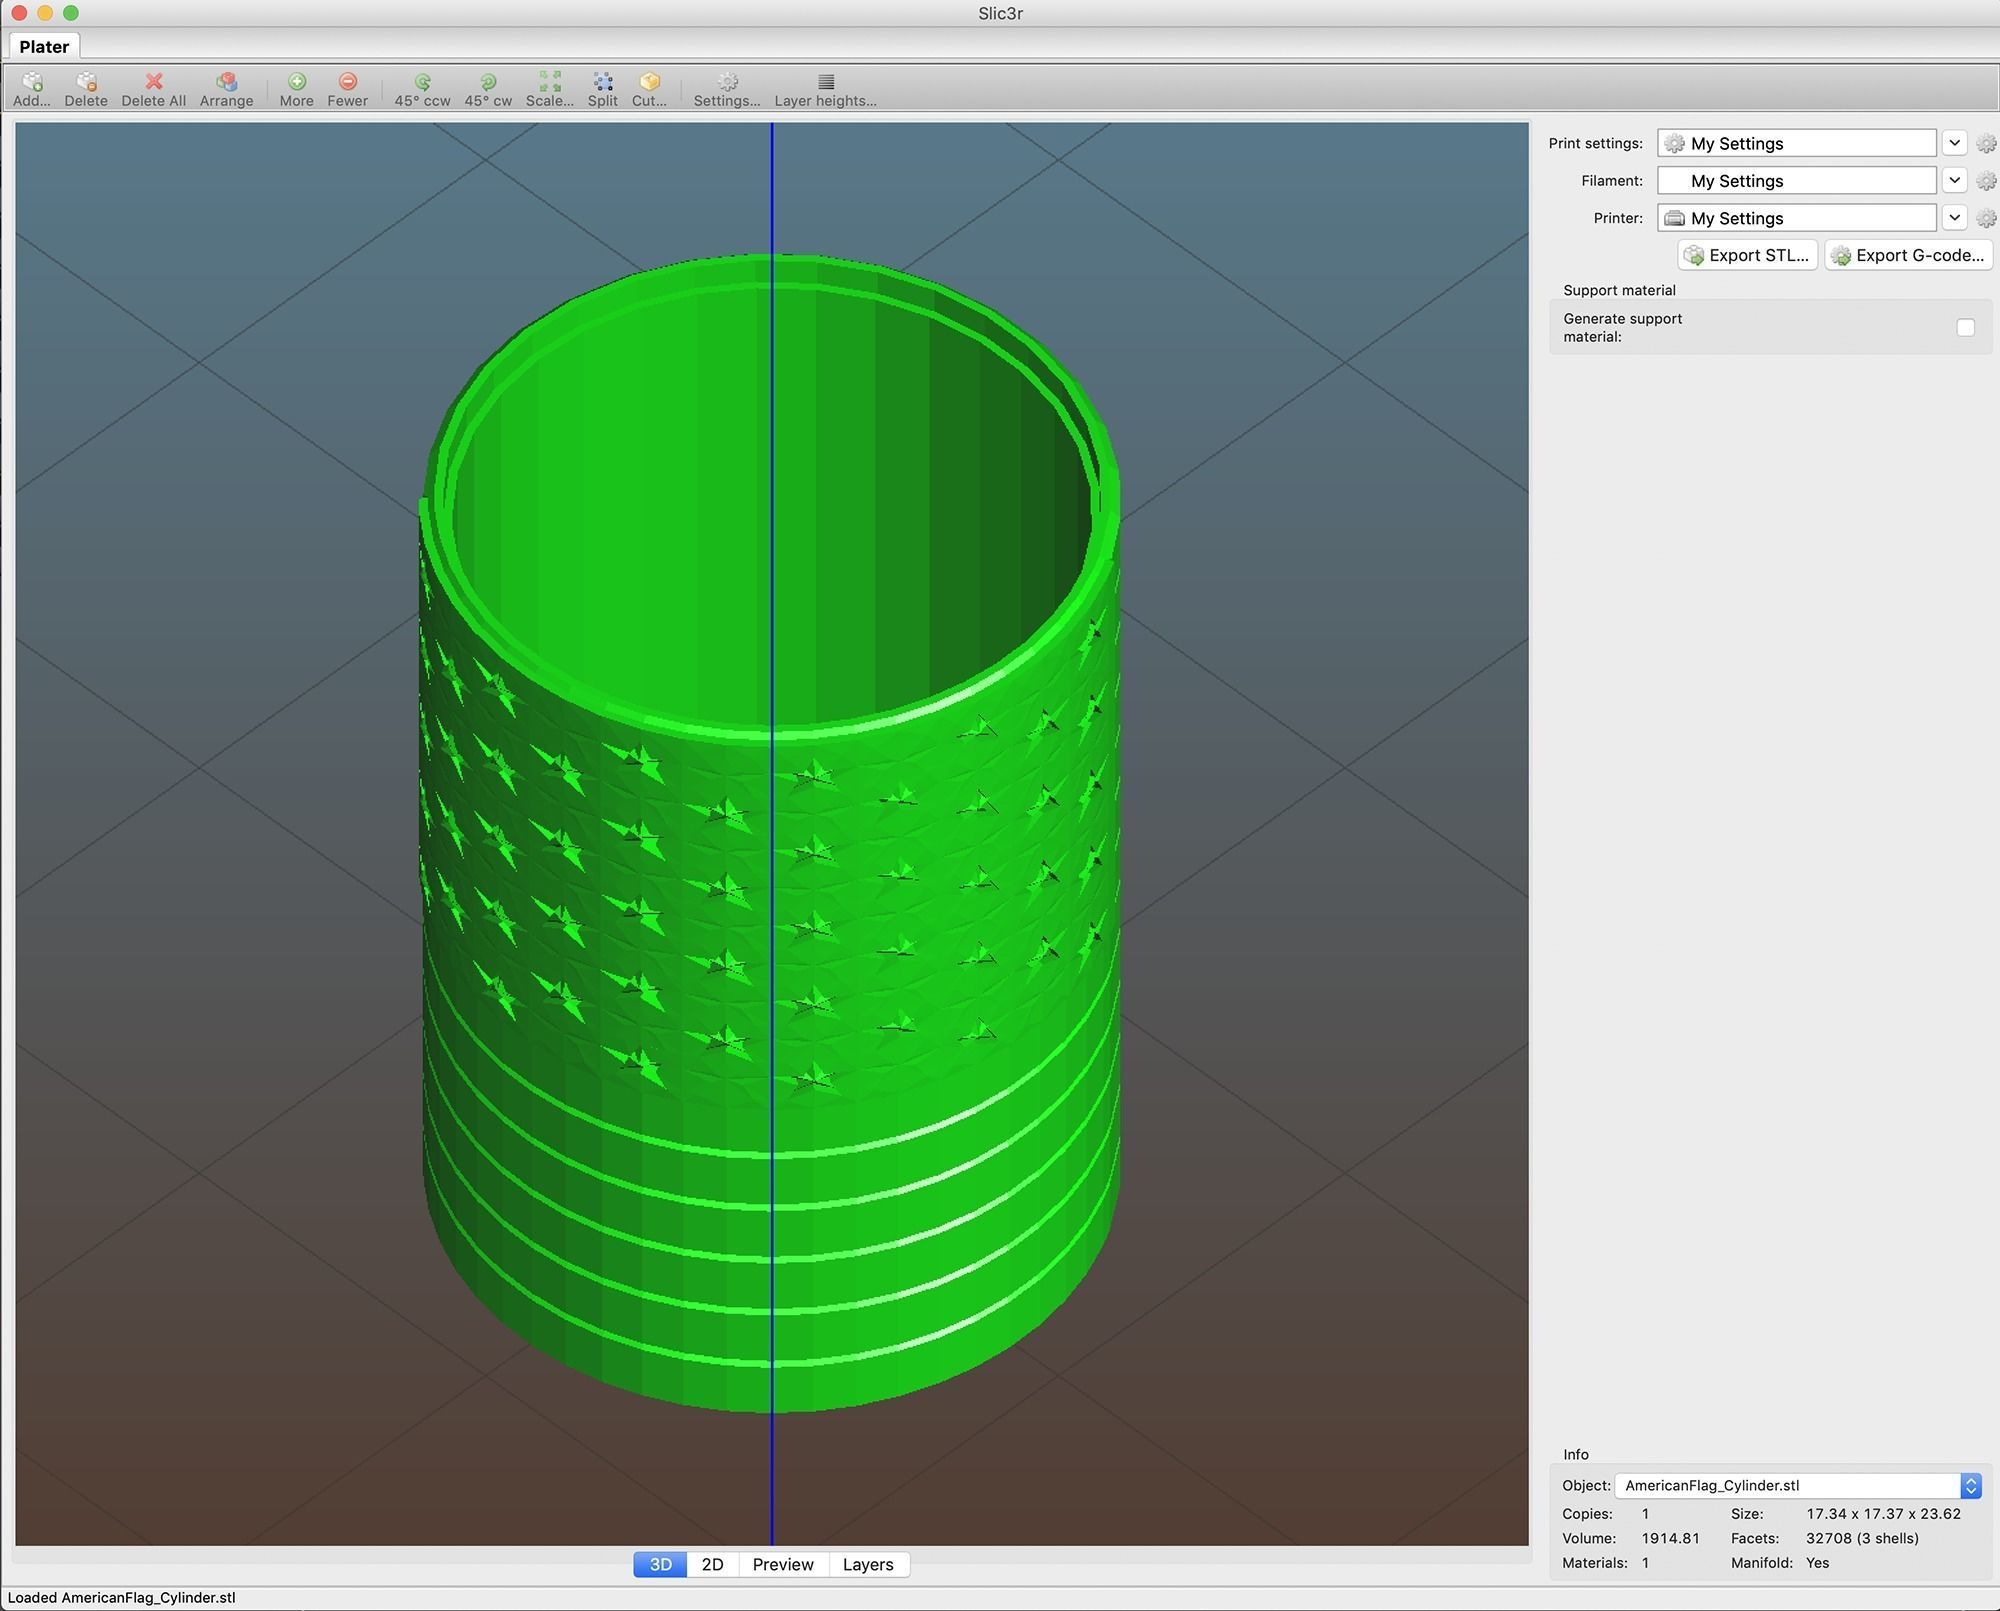Click the Export G-code button
The height and width of the screenshot is (1611, 2000).
pos(1908,255)
